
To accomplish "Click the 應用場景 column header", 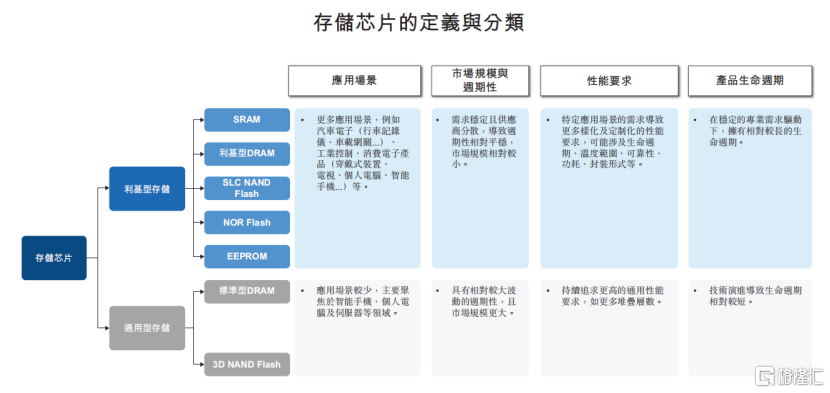I will tap(355, 81).
